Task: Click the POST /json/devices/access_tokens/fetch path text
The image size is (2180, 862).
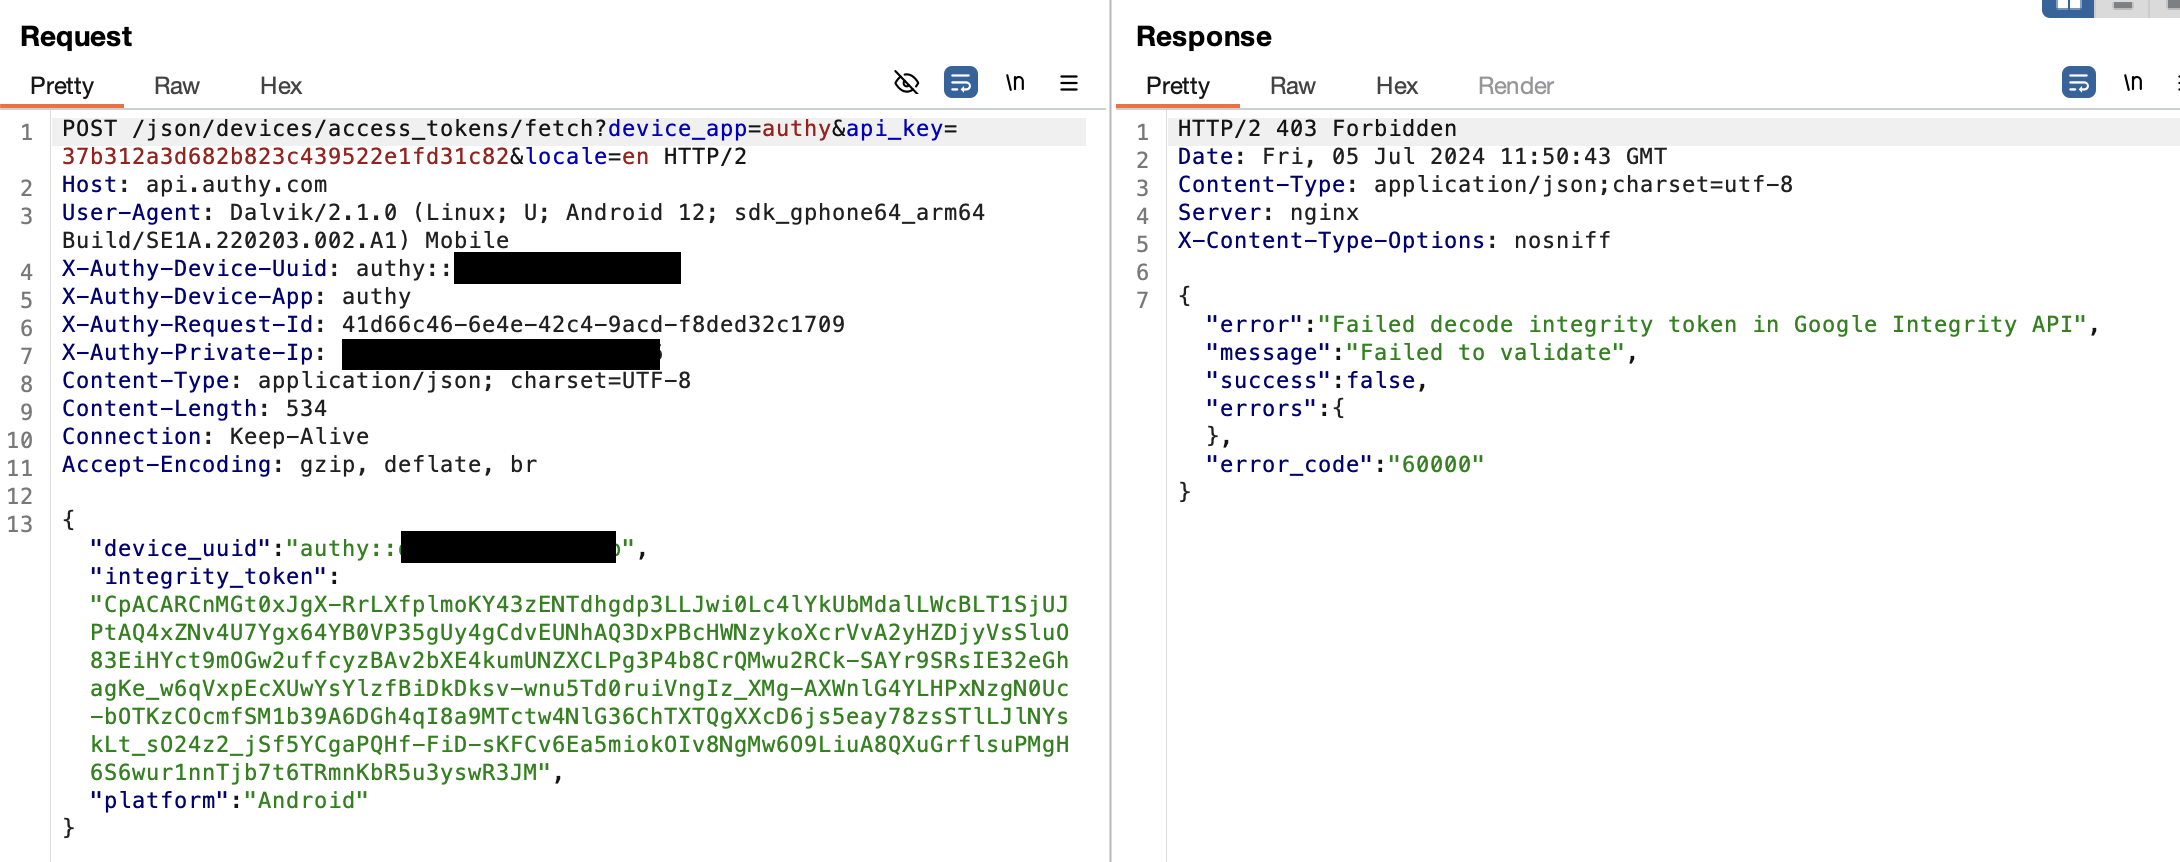Action: pos(328,129)
